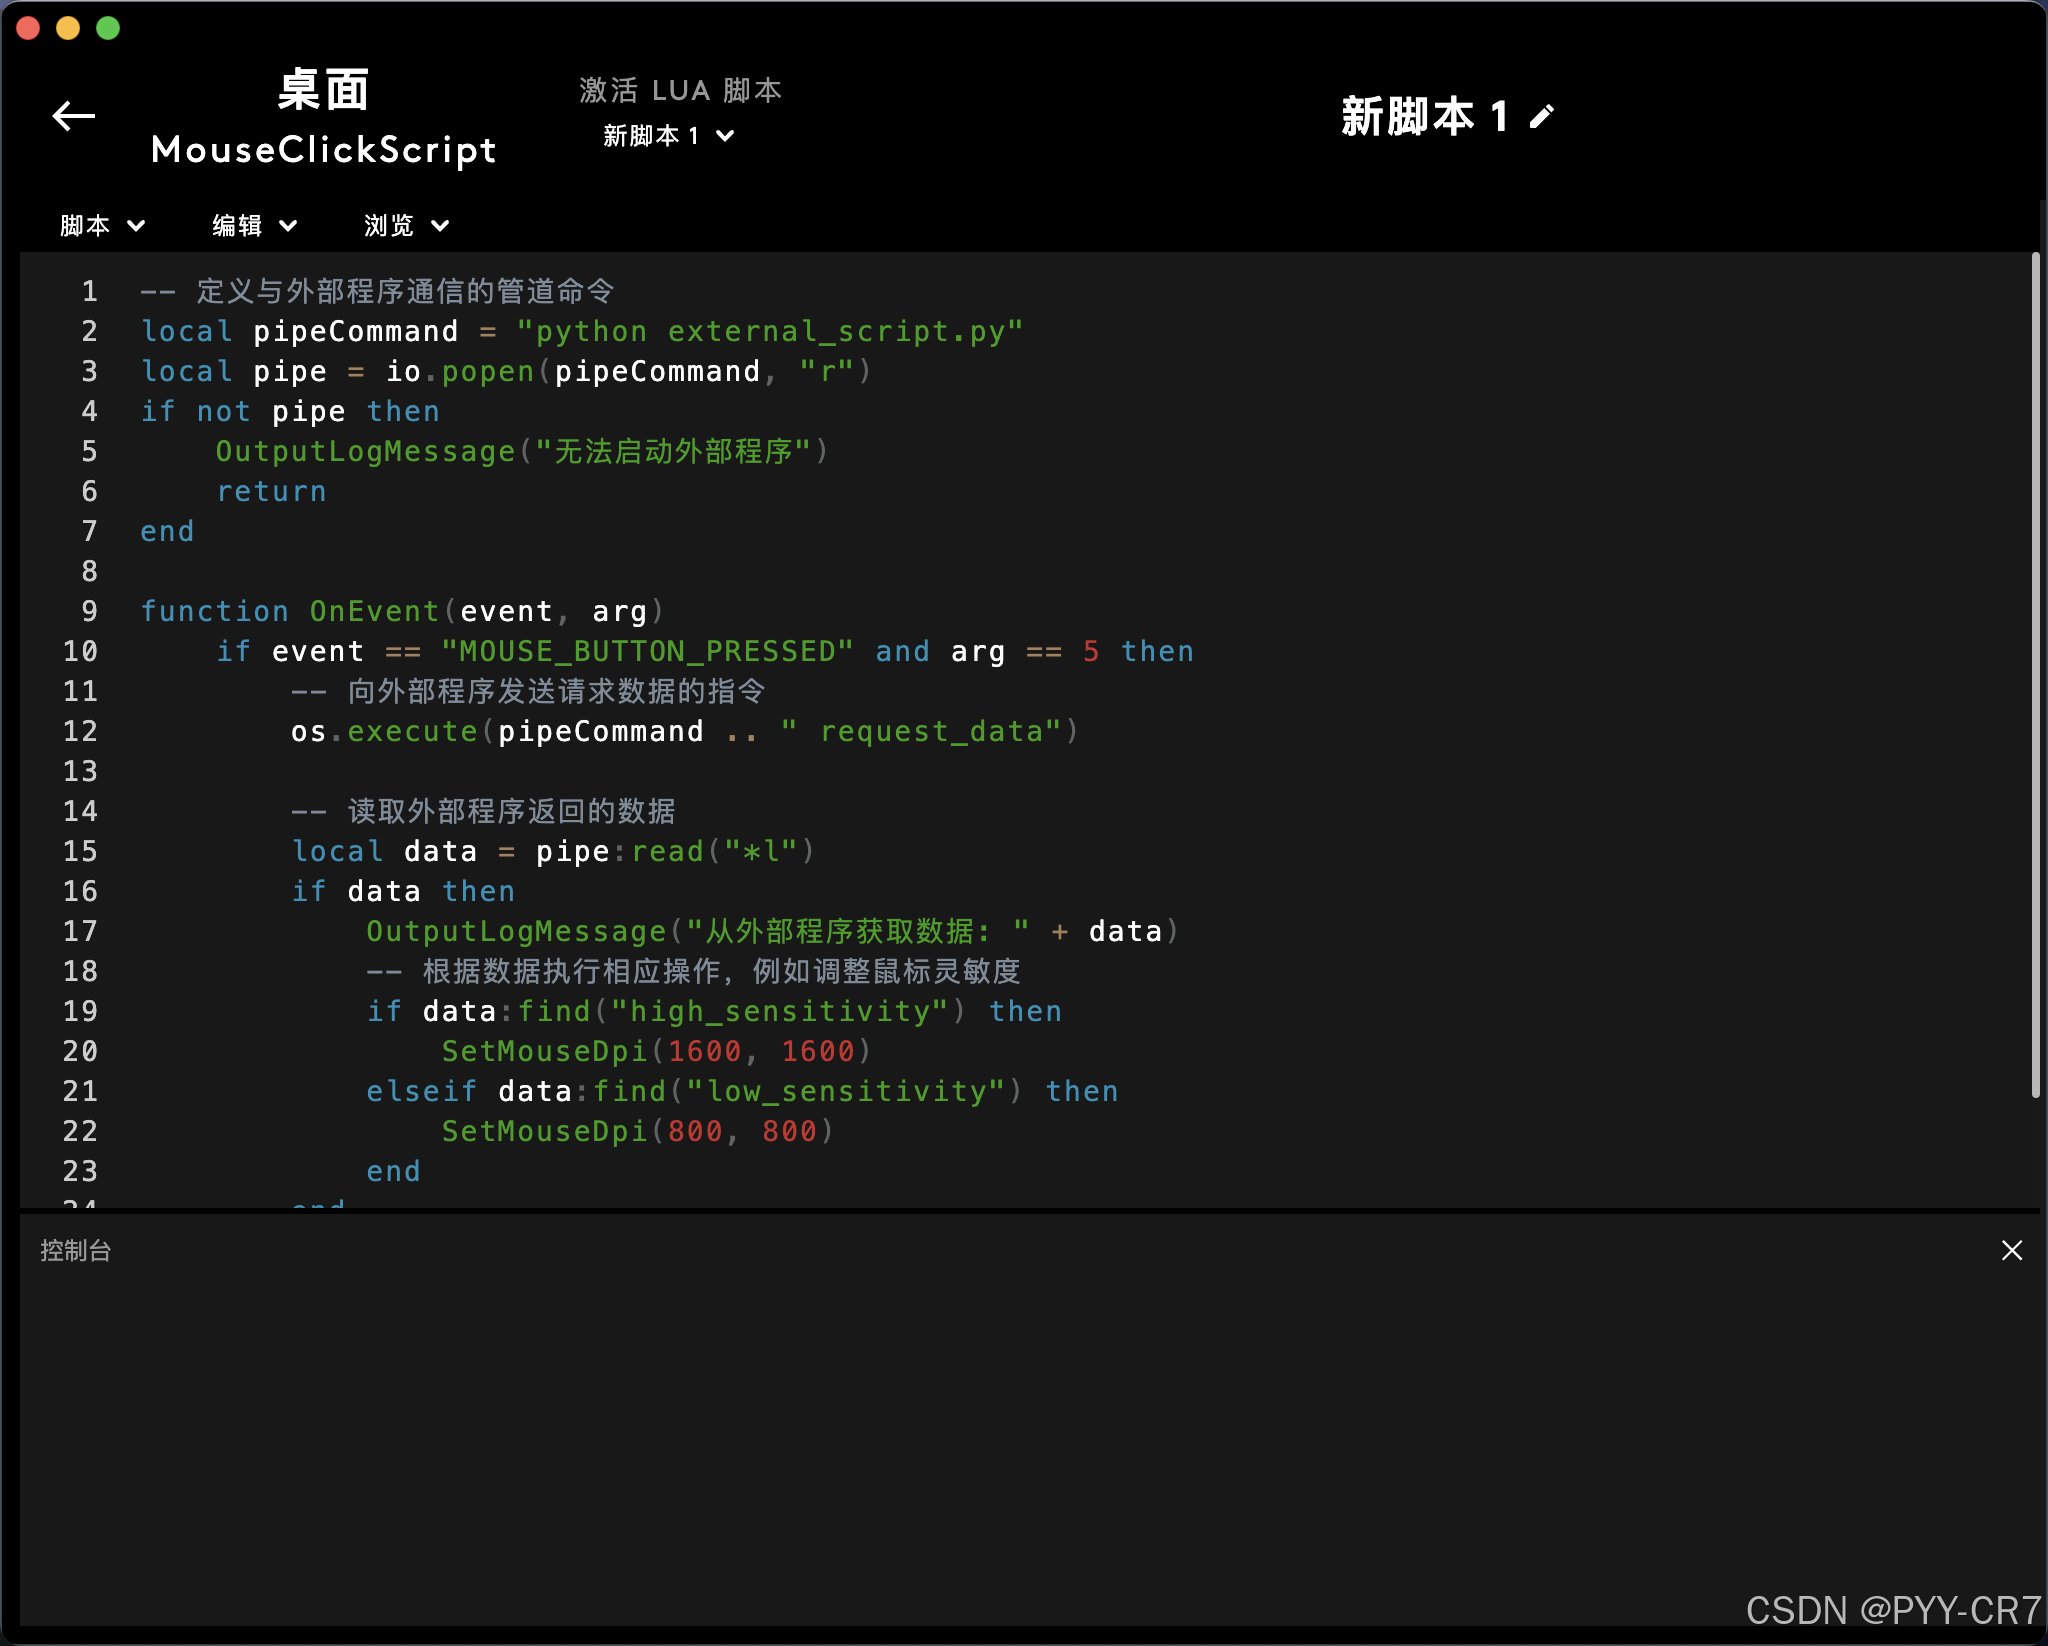This screenshot has height=1646, width=2048.
Task: Click the yellow macOS minimize button
Action: pos(68,28)
